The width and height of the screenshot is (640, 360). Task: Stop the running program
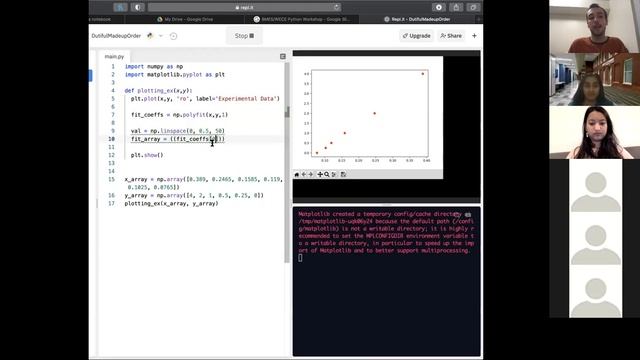pos(244,36)
